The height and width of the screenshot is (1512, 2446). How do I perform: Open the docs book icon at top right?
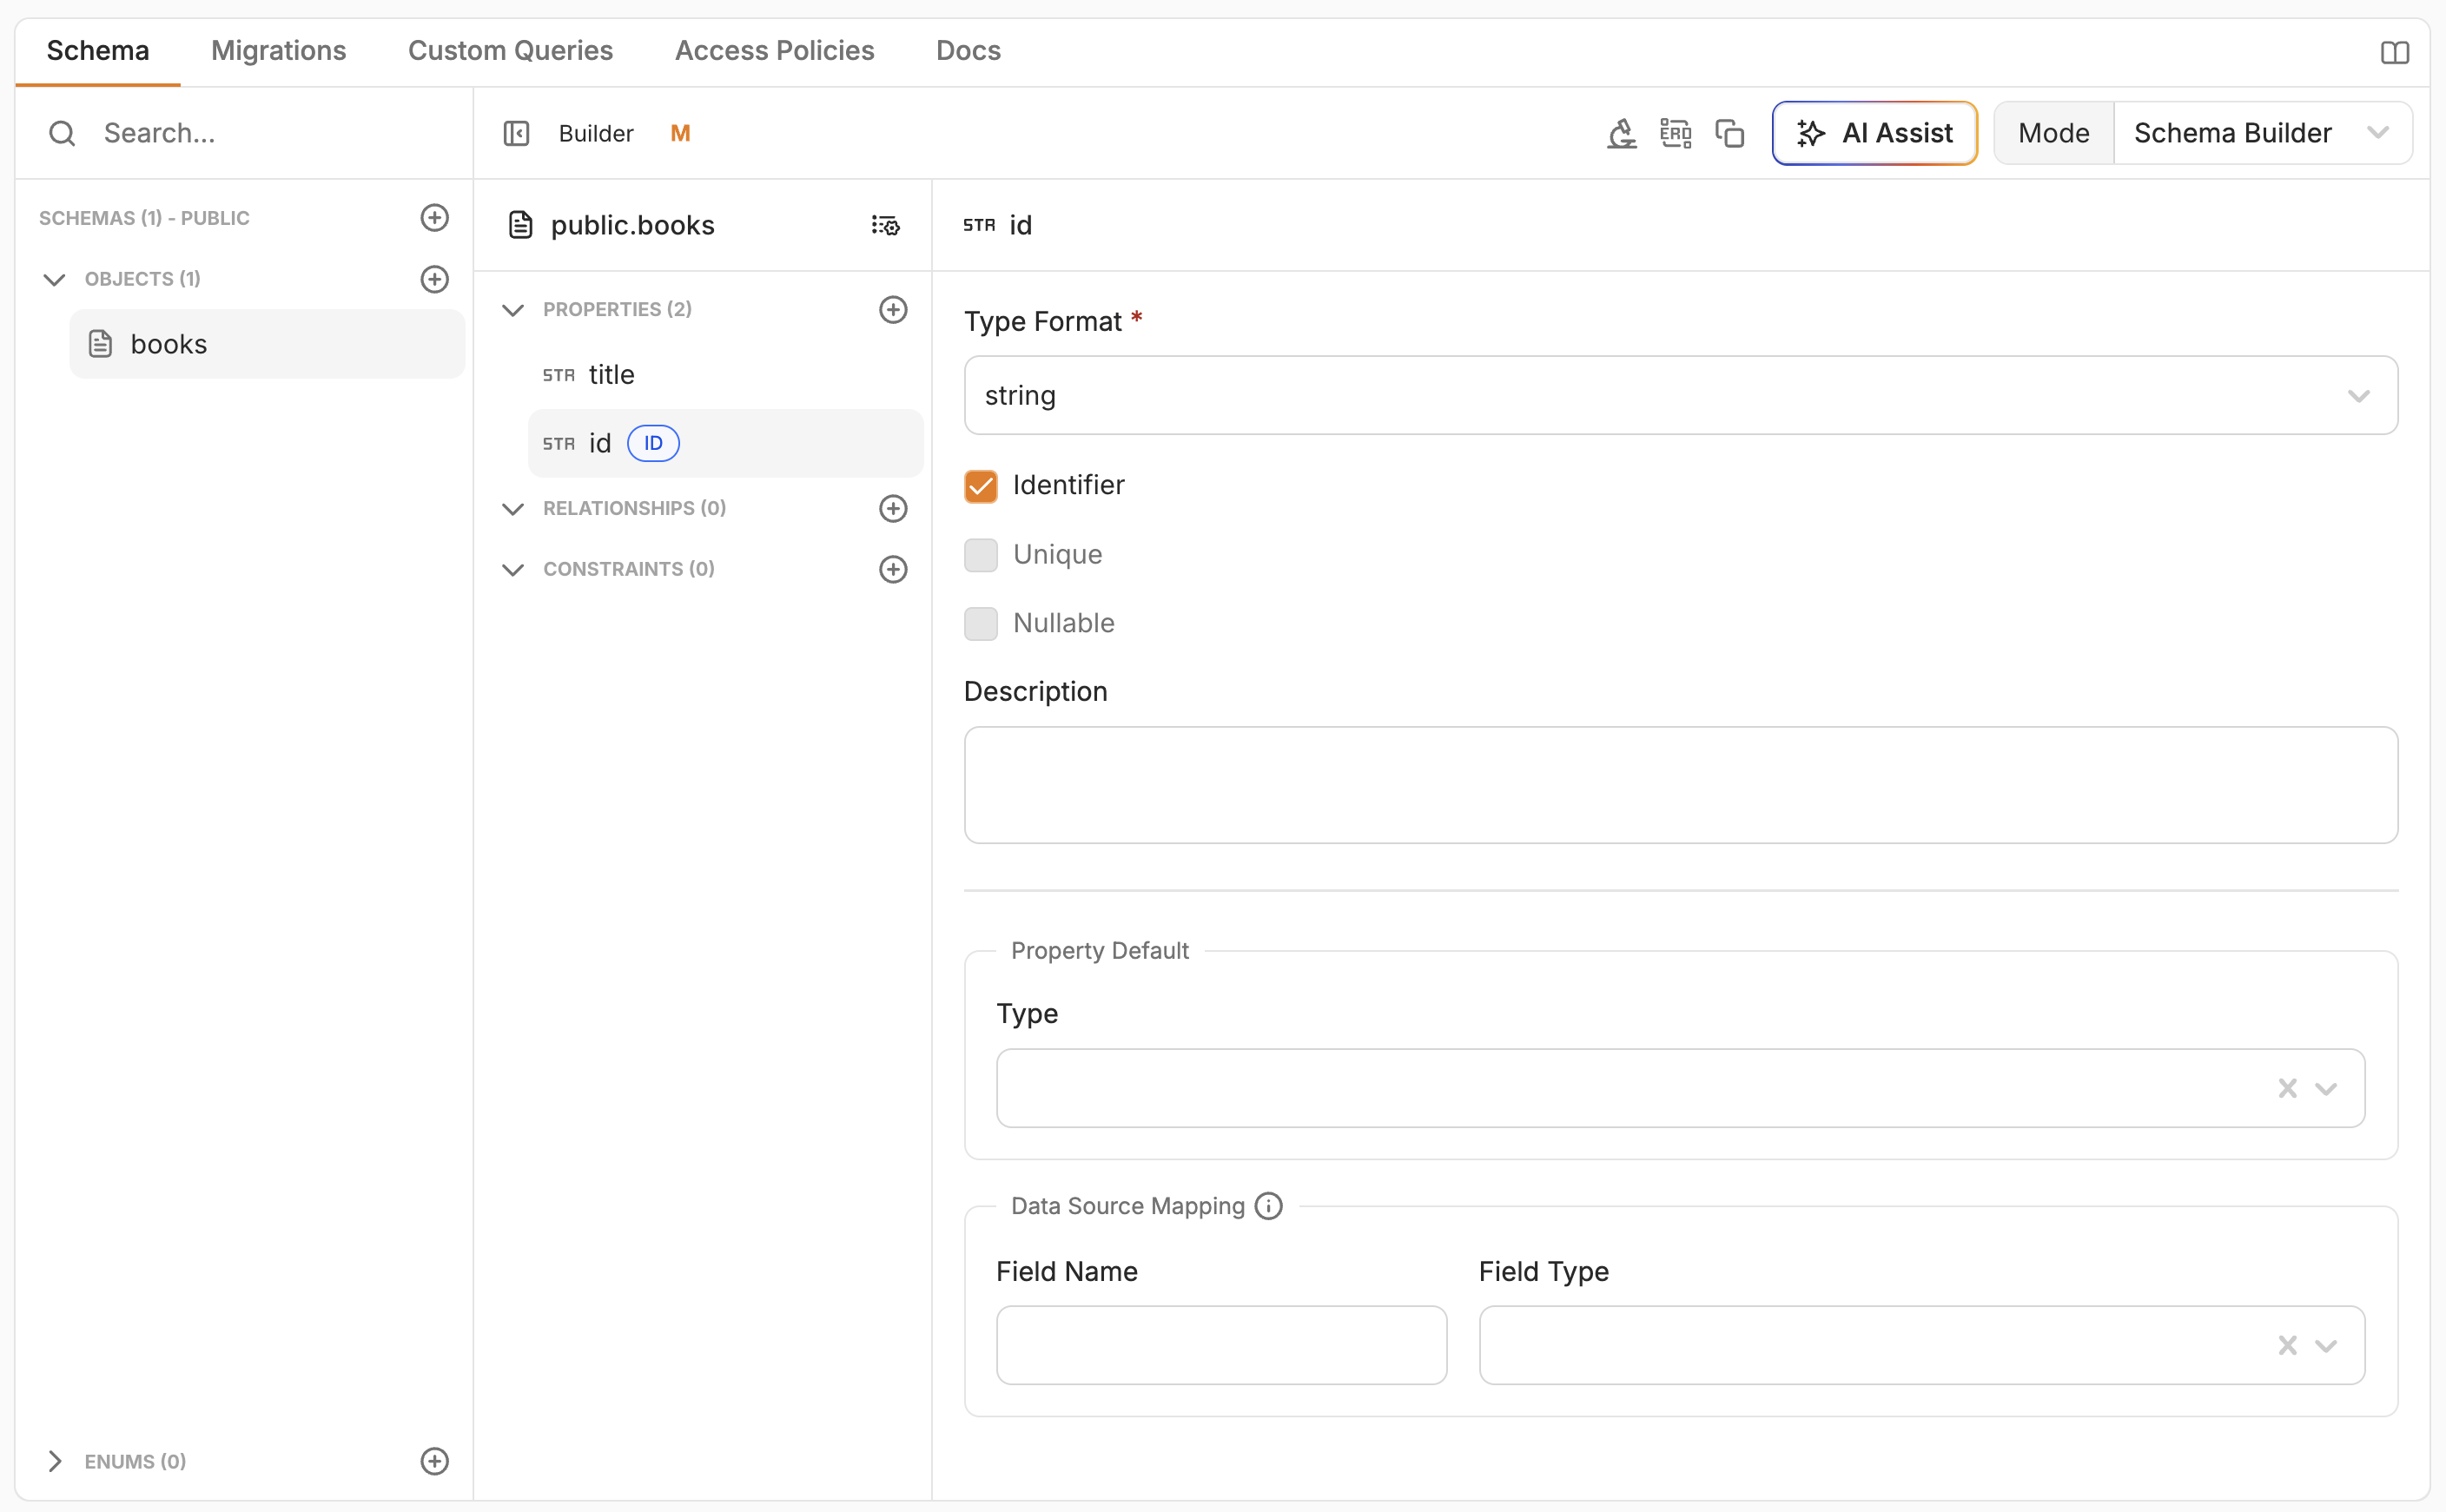coord(2394,52)
